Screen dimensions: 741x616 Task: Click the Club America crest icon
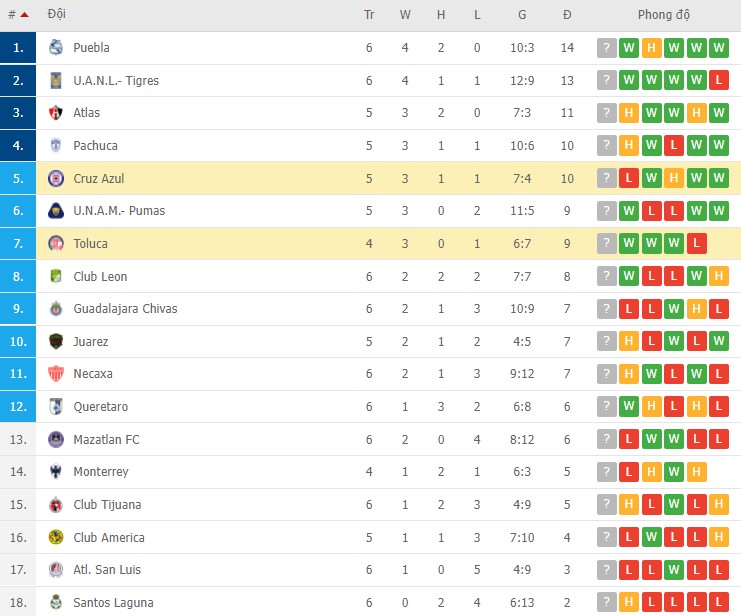[56, 538]
